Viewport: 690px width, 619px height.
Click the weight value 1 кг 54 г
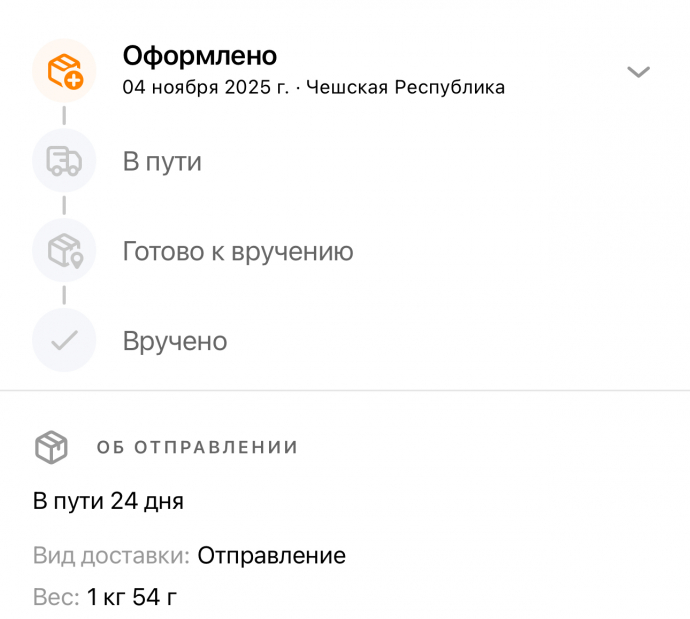(131, 598)
